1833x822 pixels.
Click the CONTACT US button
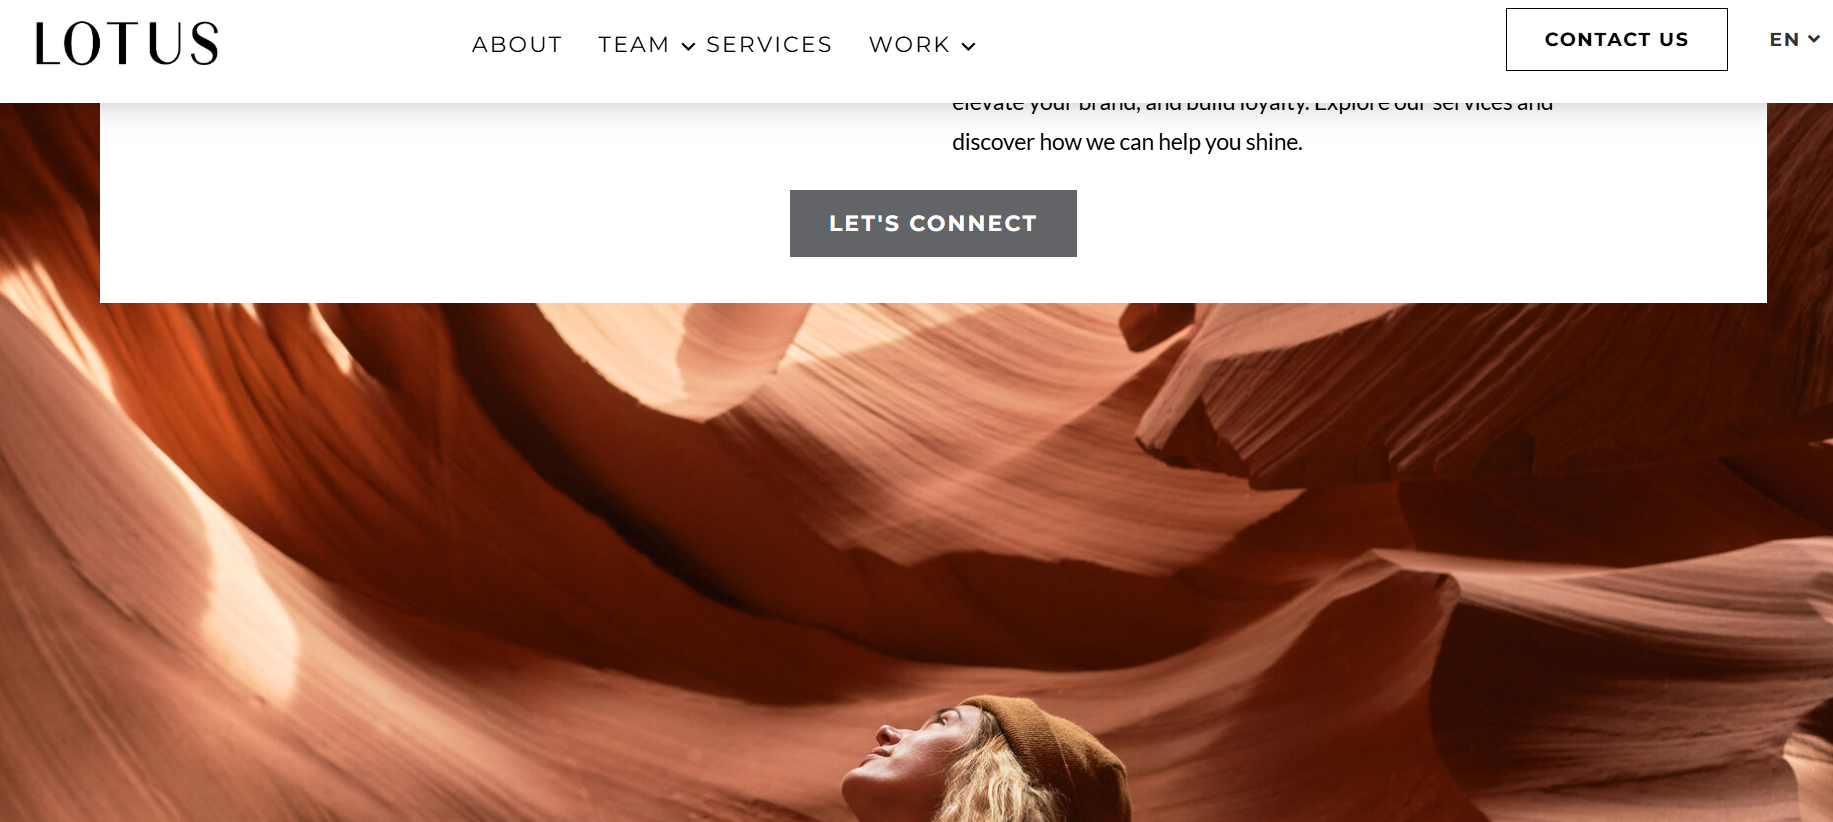click(x=1616, y=39)
